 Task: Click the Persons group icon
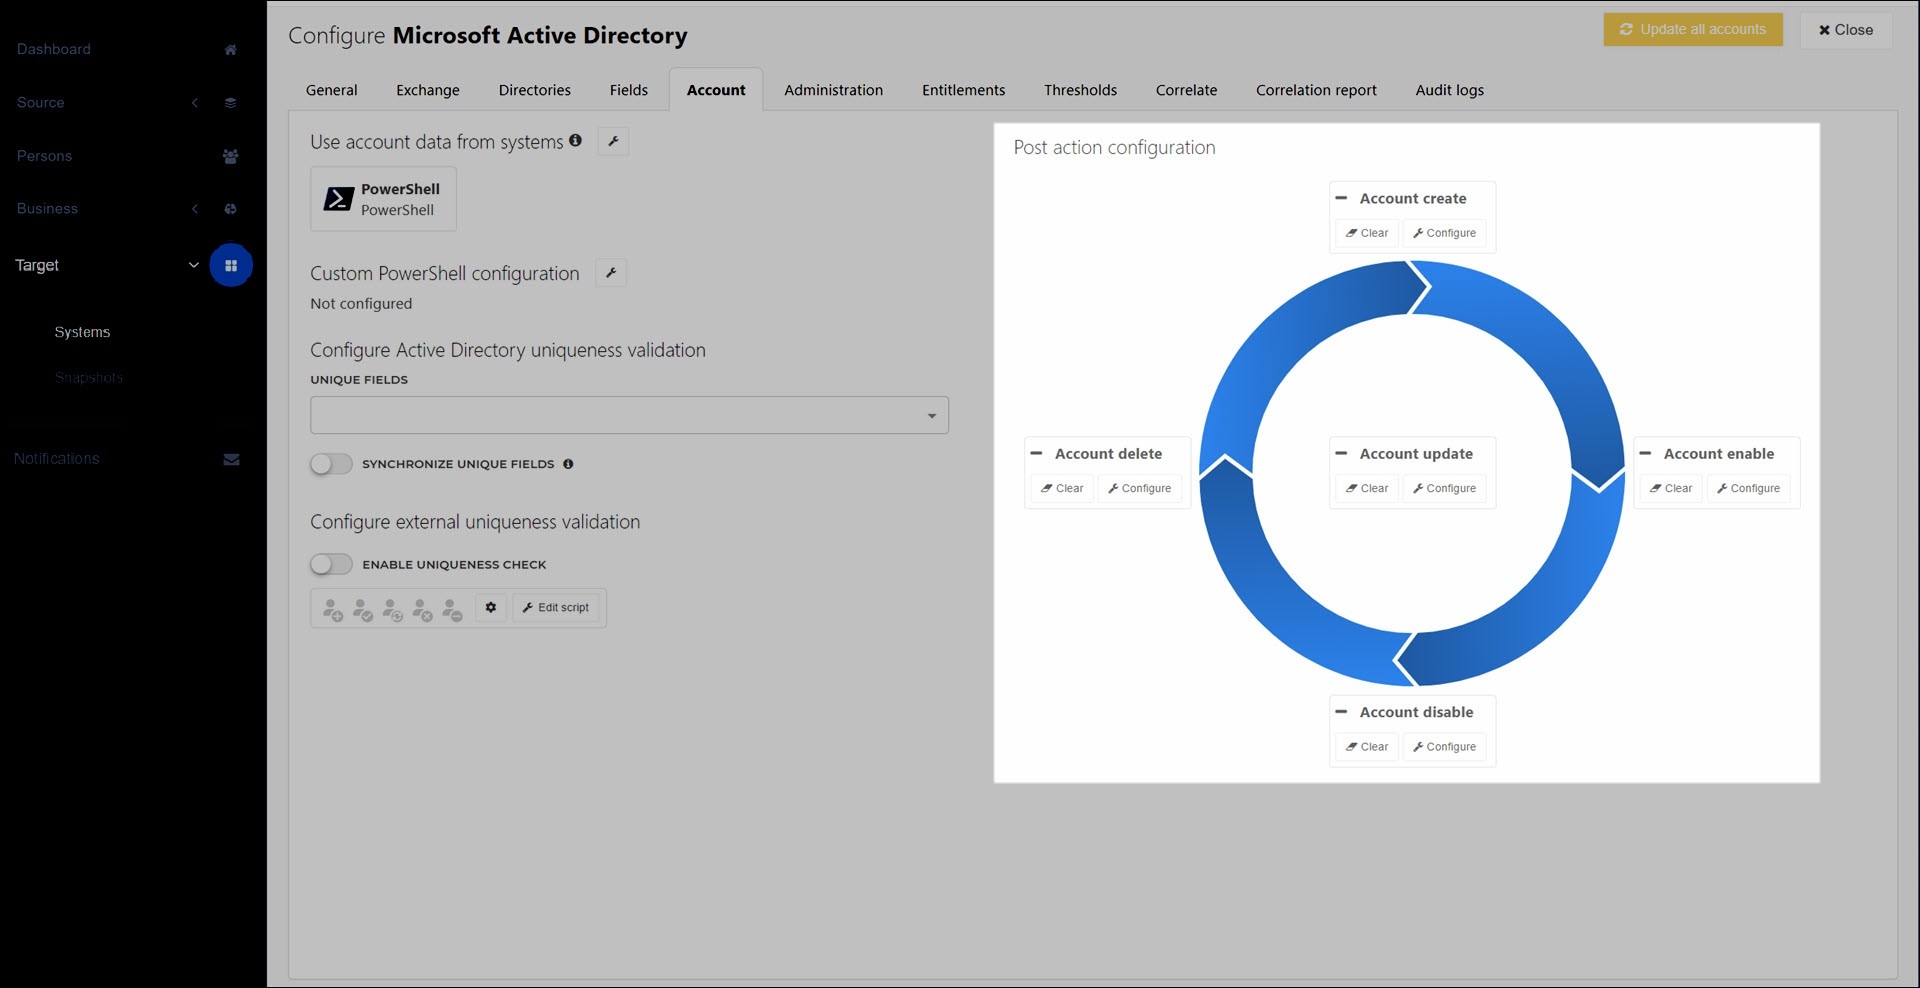[x=230, y=156]
